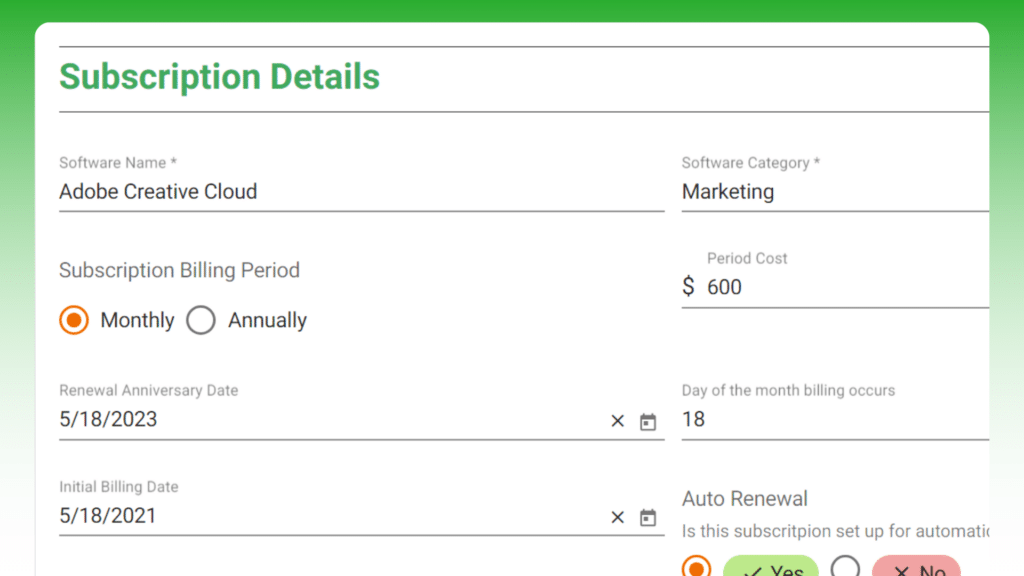Click the Subscription Billing Period label
The image size is (1024, 576).
pos(180,270)
